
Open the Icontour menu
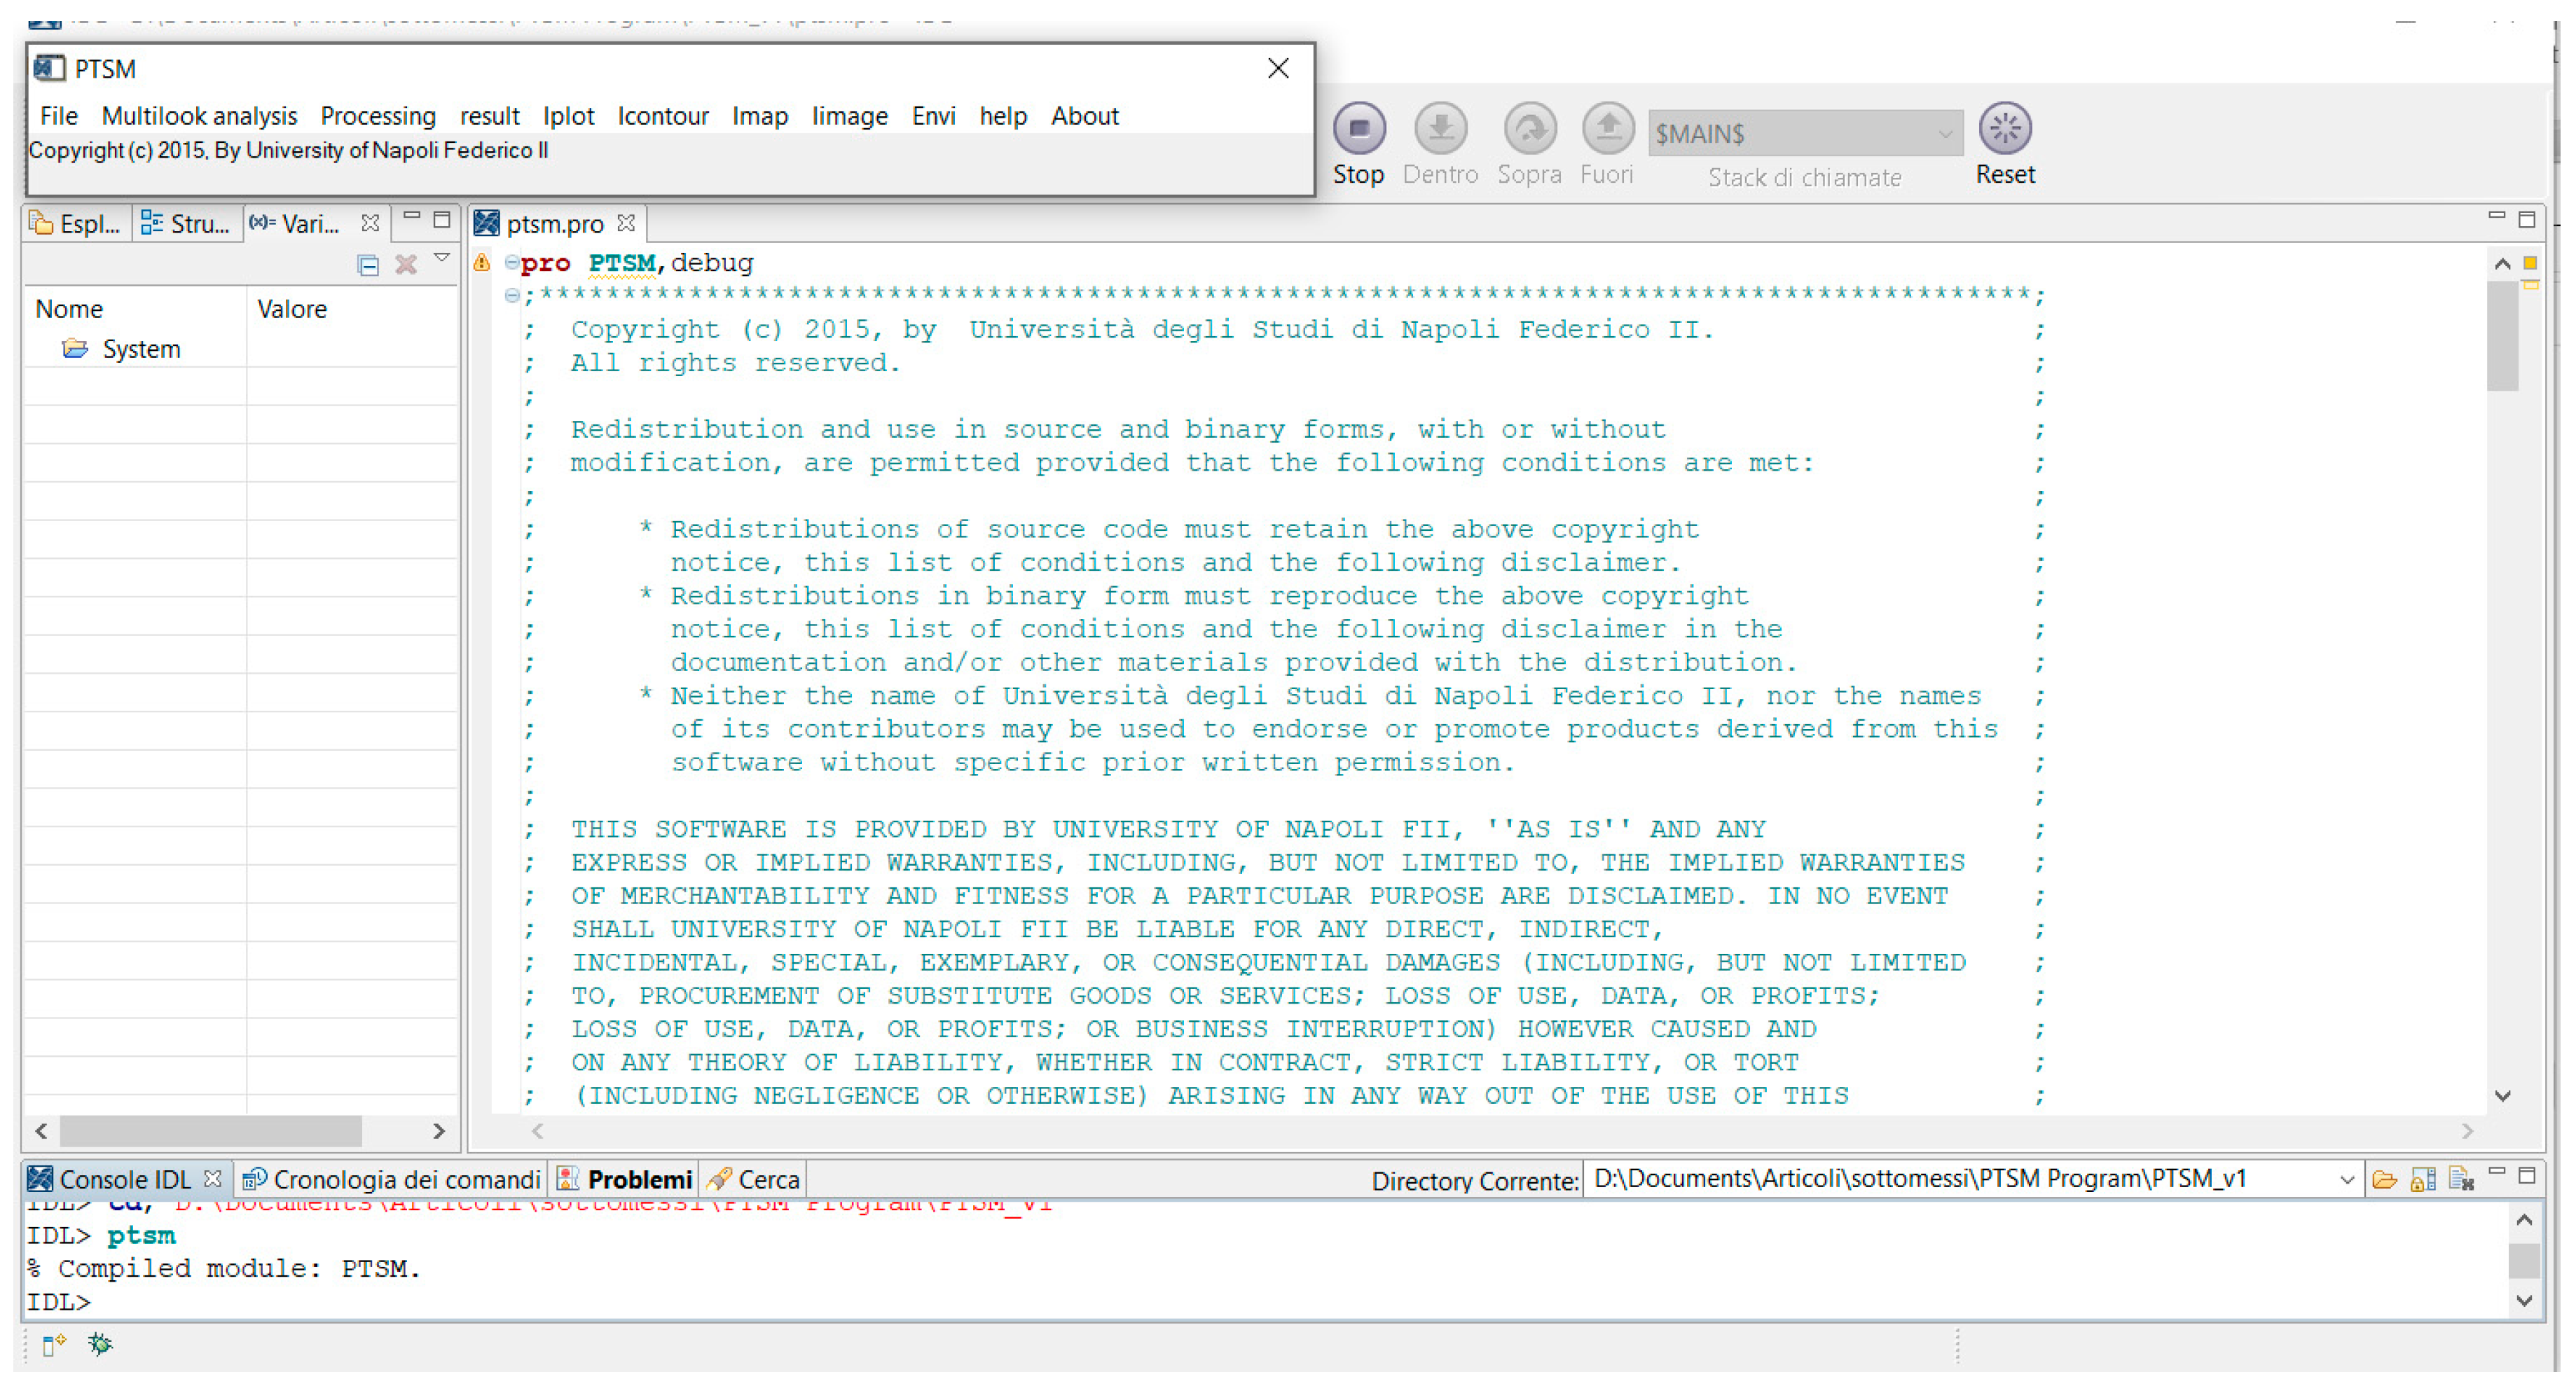[x=663, y=116]
